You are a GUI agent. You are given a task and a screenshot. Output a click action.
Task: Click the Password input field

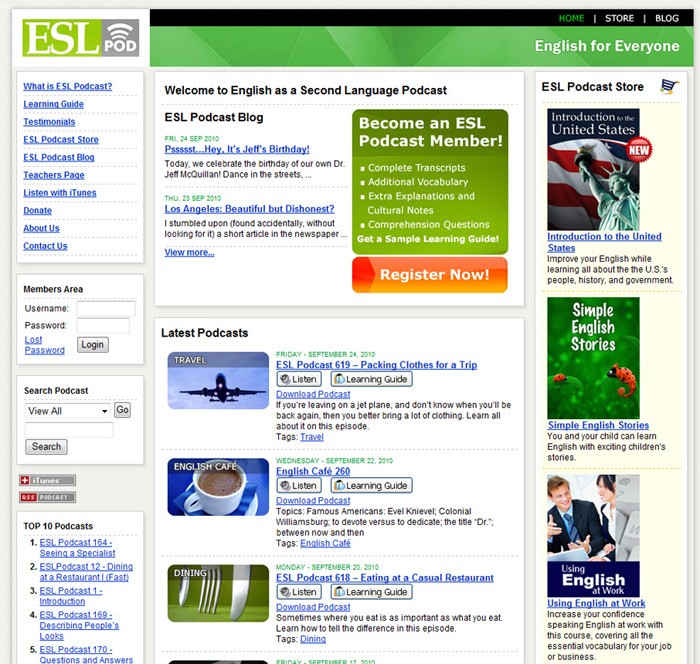tap(103, 326)
